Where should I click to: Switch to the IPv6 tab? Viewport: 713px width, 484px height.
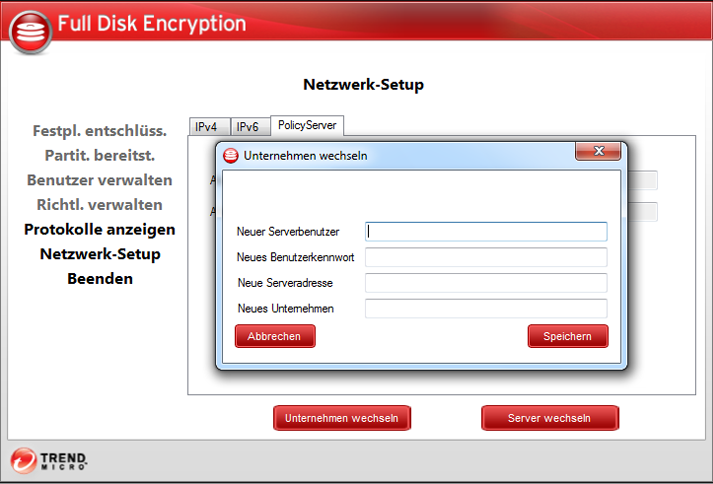(x=246, y=127)
